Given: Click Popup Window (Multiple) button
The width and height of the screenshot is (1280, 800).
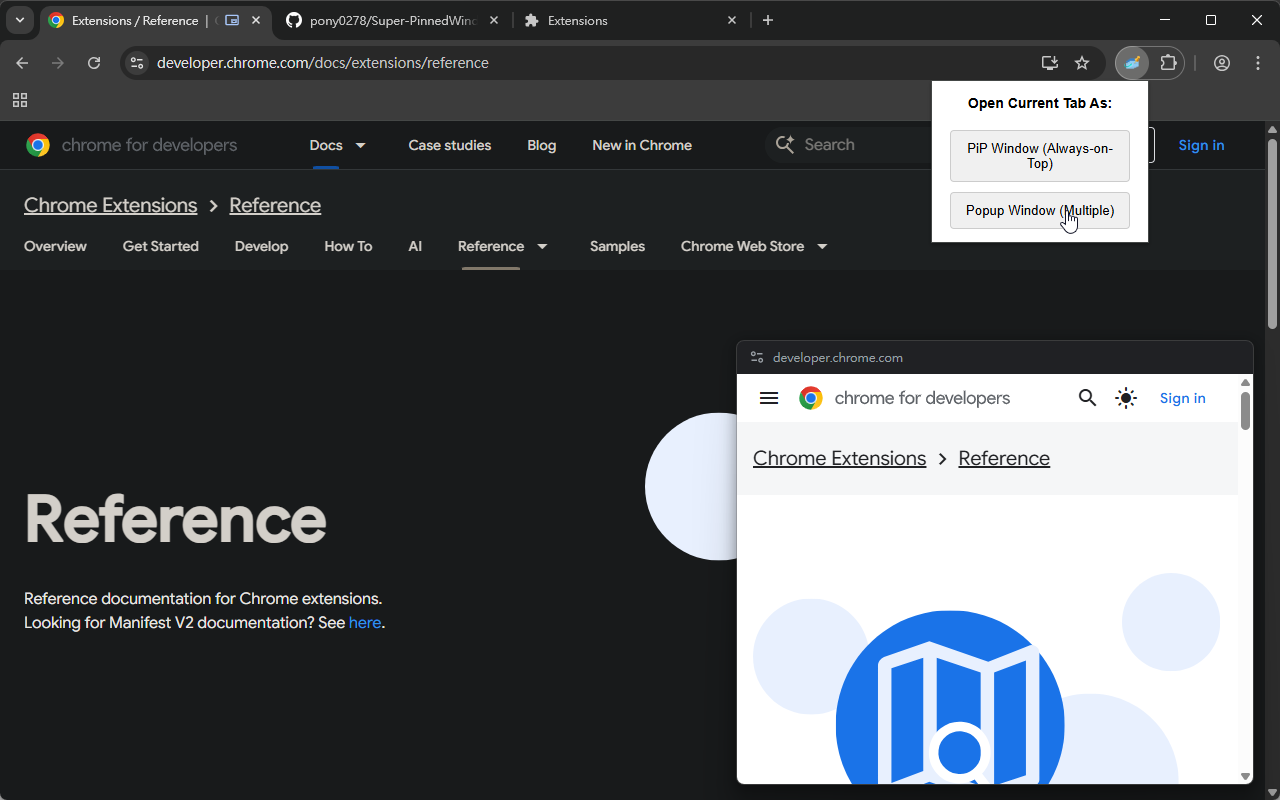Looking at the screenshot, I should 1040,211.
